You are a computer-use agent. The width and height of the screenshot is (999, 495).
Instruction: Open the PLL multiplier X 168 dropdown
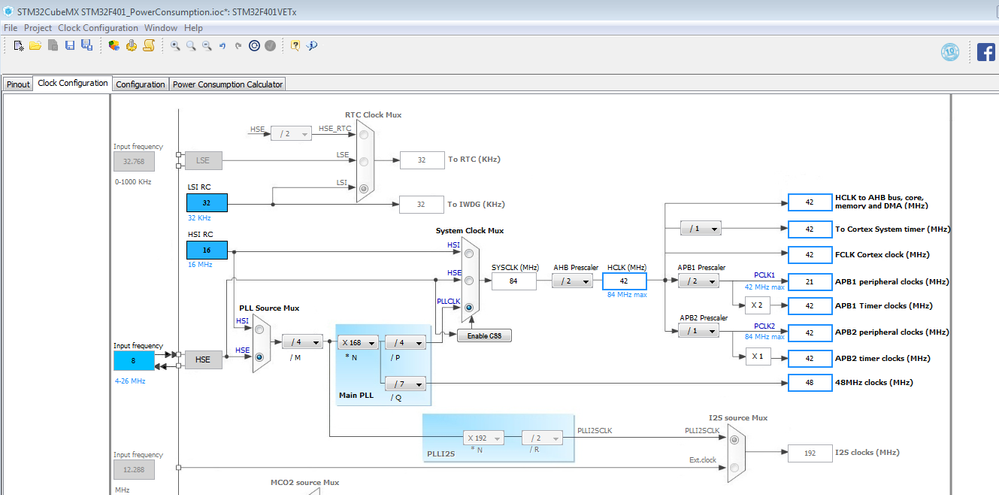[357, 343]
